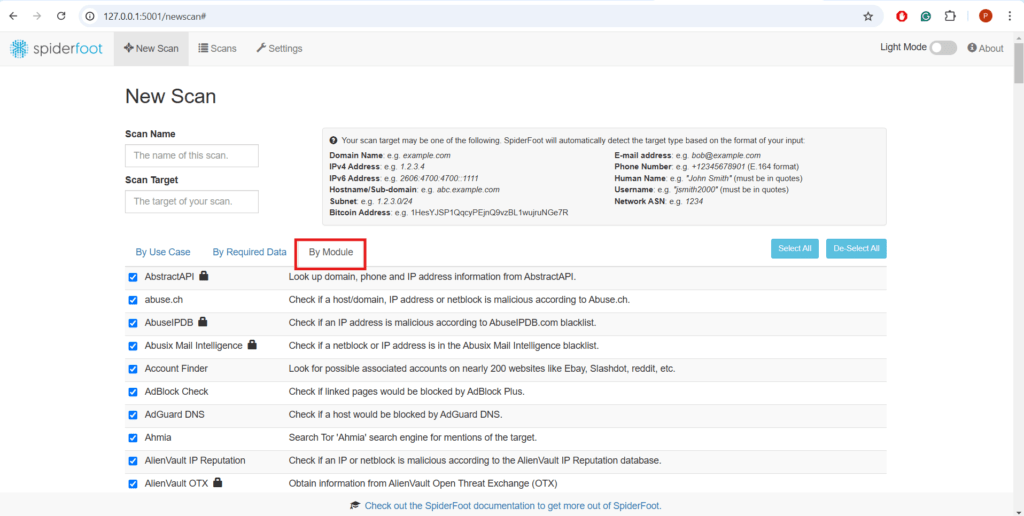Viewport: 1024px width, 516px height.
Task: Open the Settings nav item
Action: [279, 48]
